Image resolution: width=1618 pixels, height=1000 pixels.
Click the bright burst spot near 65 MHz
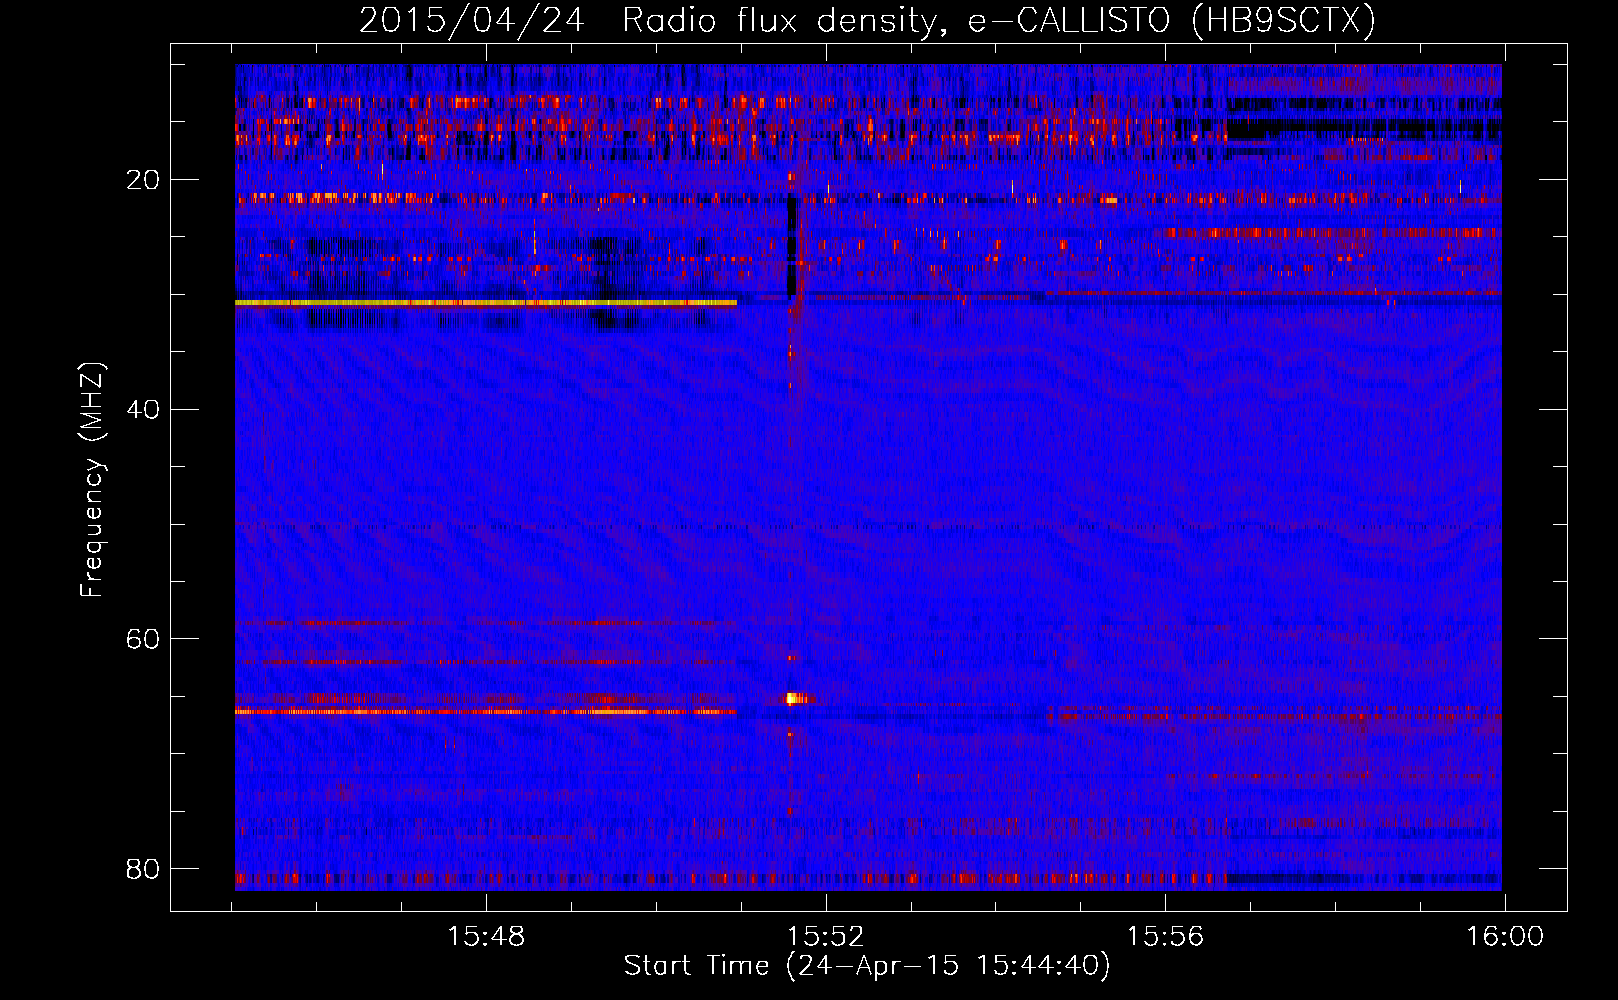(795, 698)
